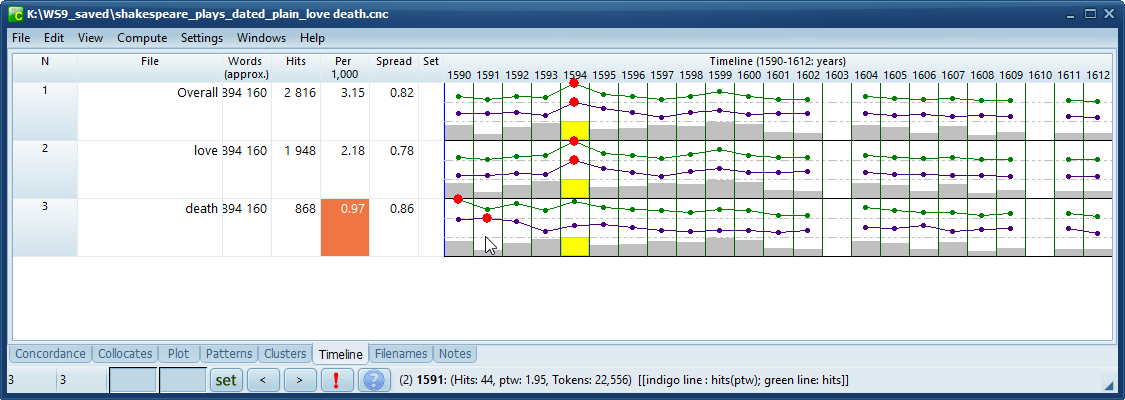This screenshot has width=1125, height=400.
Task: Open the View menu
Action: (x=90, y=38)
